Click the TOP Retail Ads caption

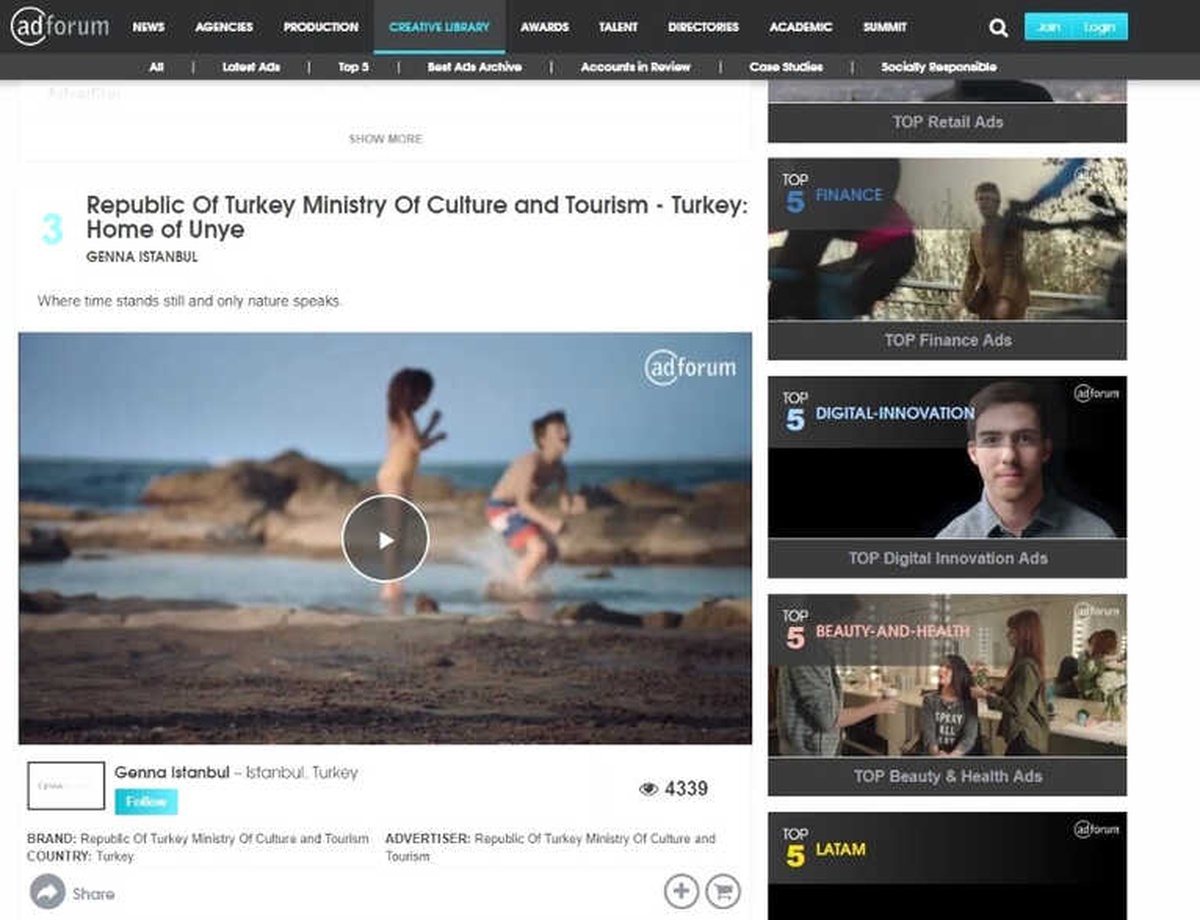coord(947,122)
